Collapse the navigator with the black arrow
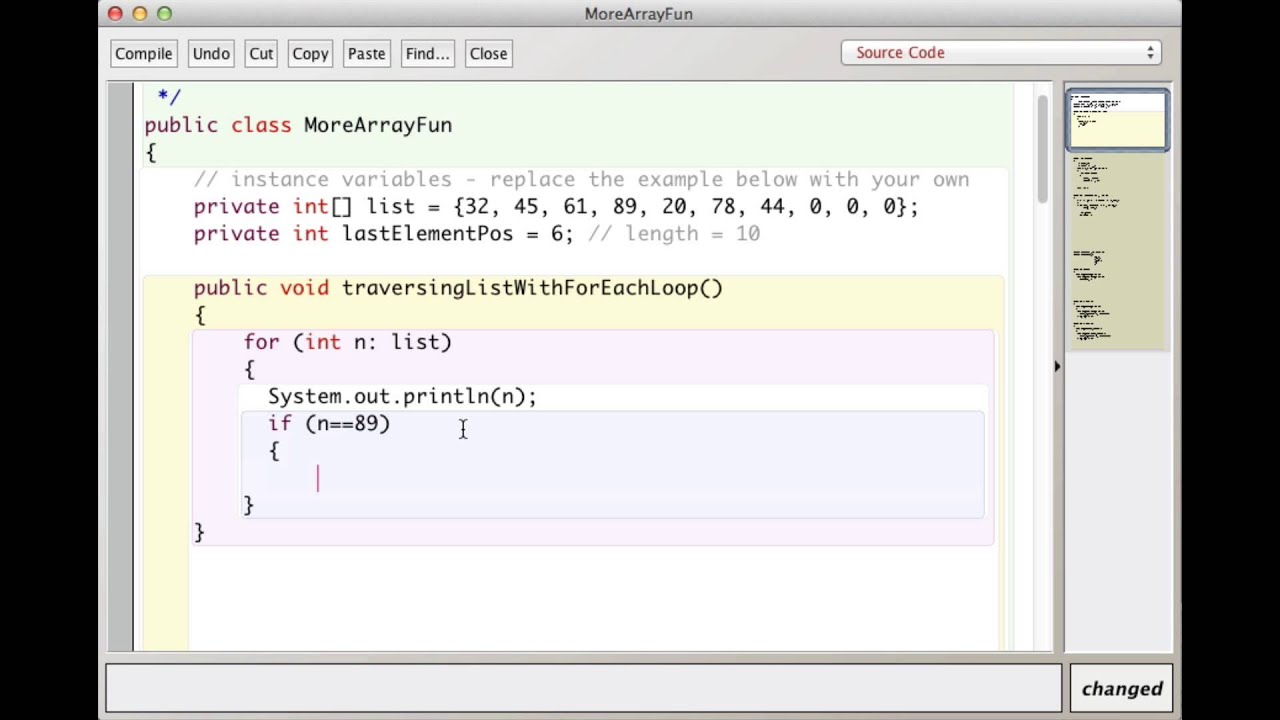This screenshot has height=720, width=1280. [1057, 367]
